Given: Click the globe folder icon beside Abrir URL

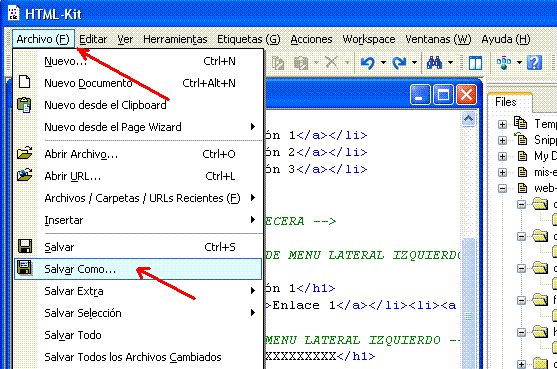Looking at the screenshot, I should click(25, 175).
